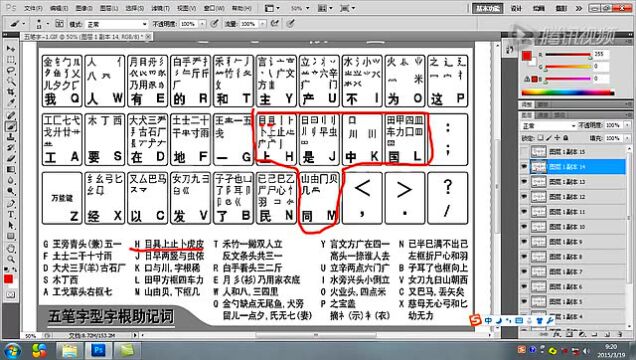This screenshot has width=636, height=360.
Task: Adjust the R red color slider
Action: click(x=568, y=54)
